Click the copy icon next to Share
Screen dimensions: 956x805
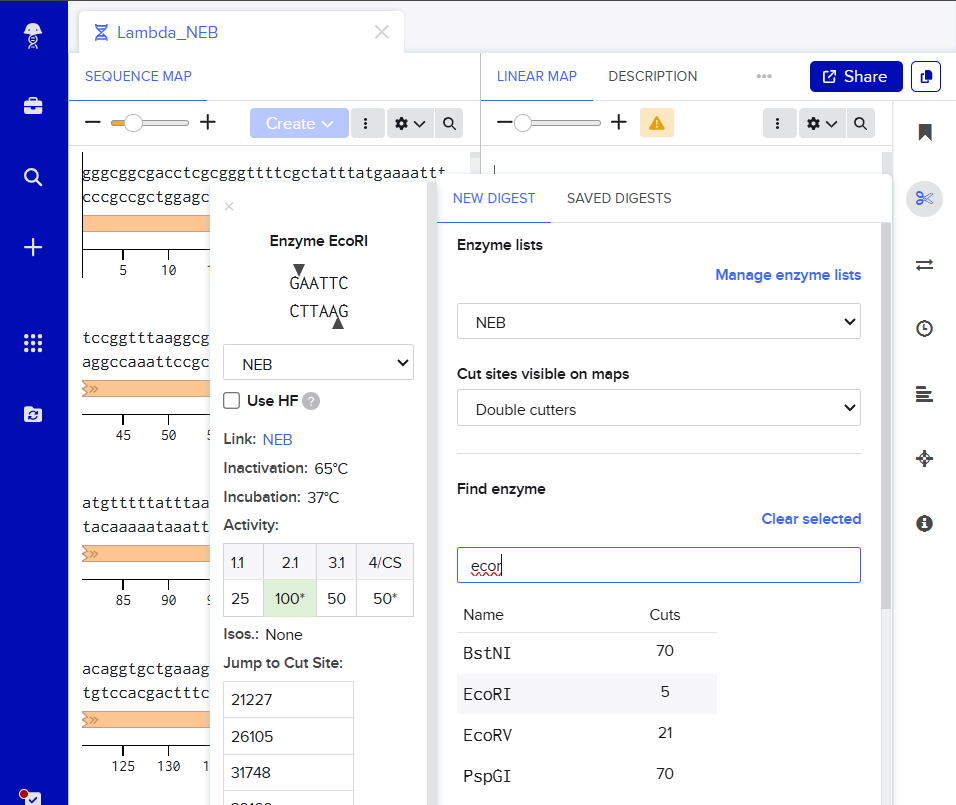[925, 77]
